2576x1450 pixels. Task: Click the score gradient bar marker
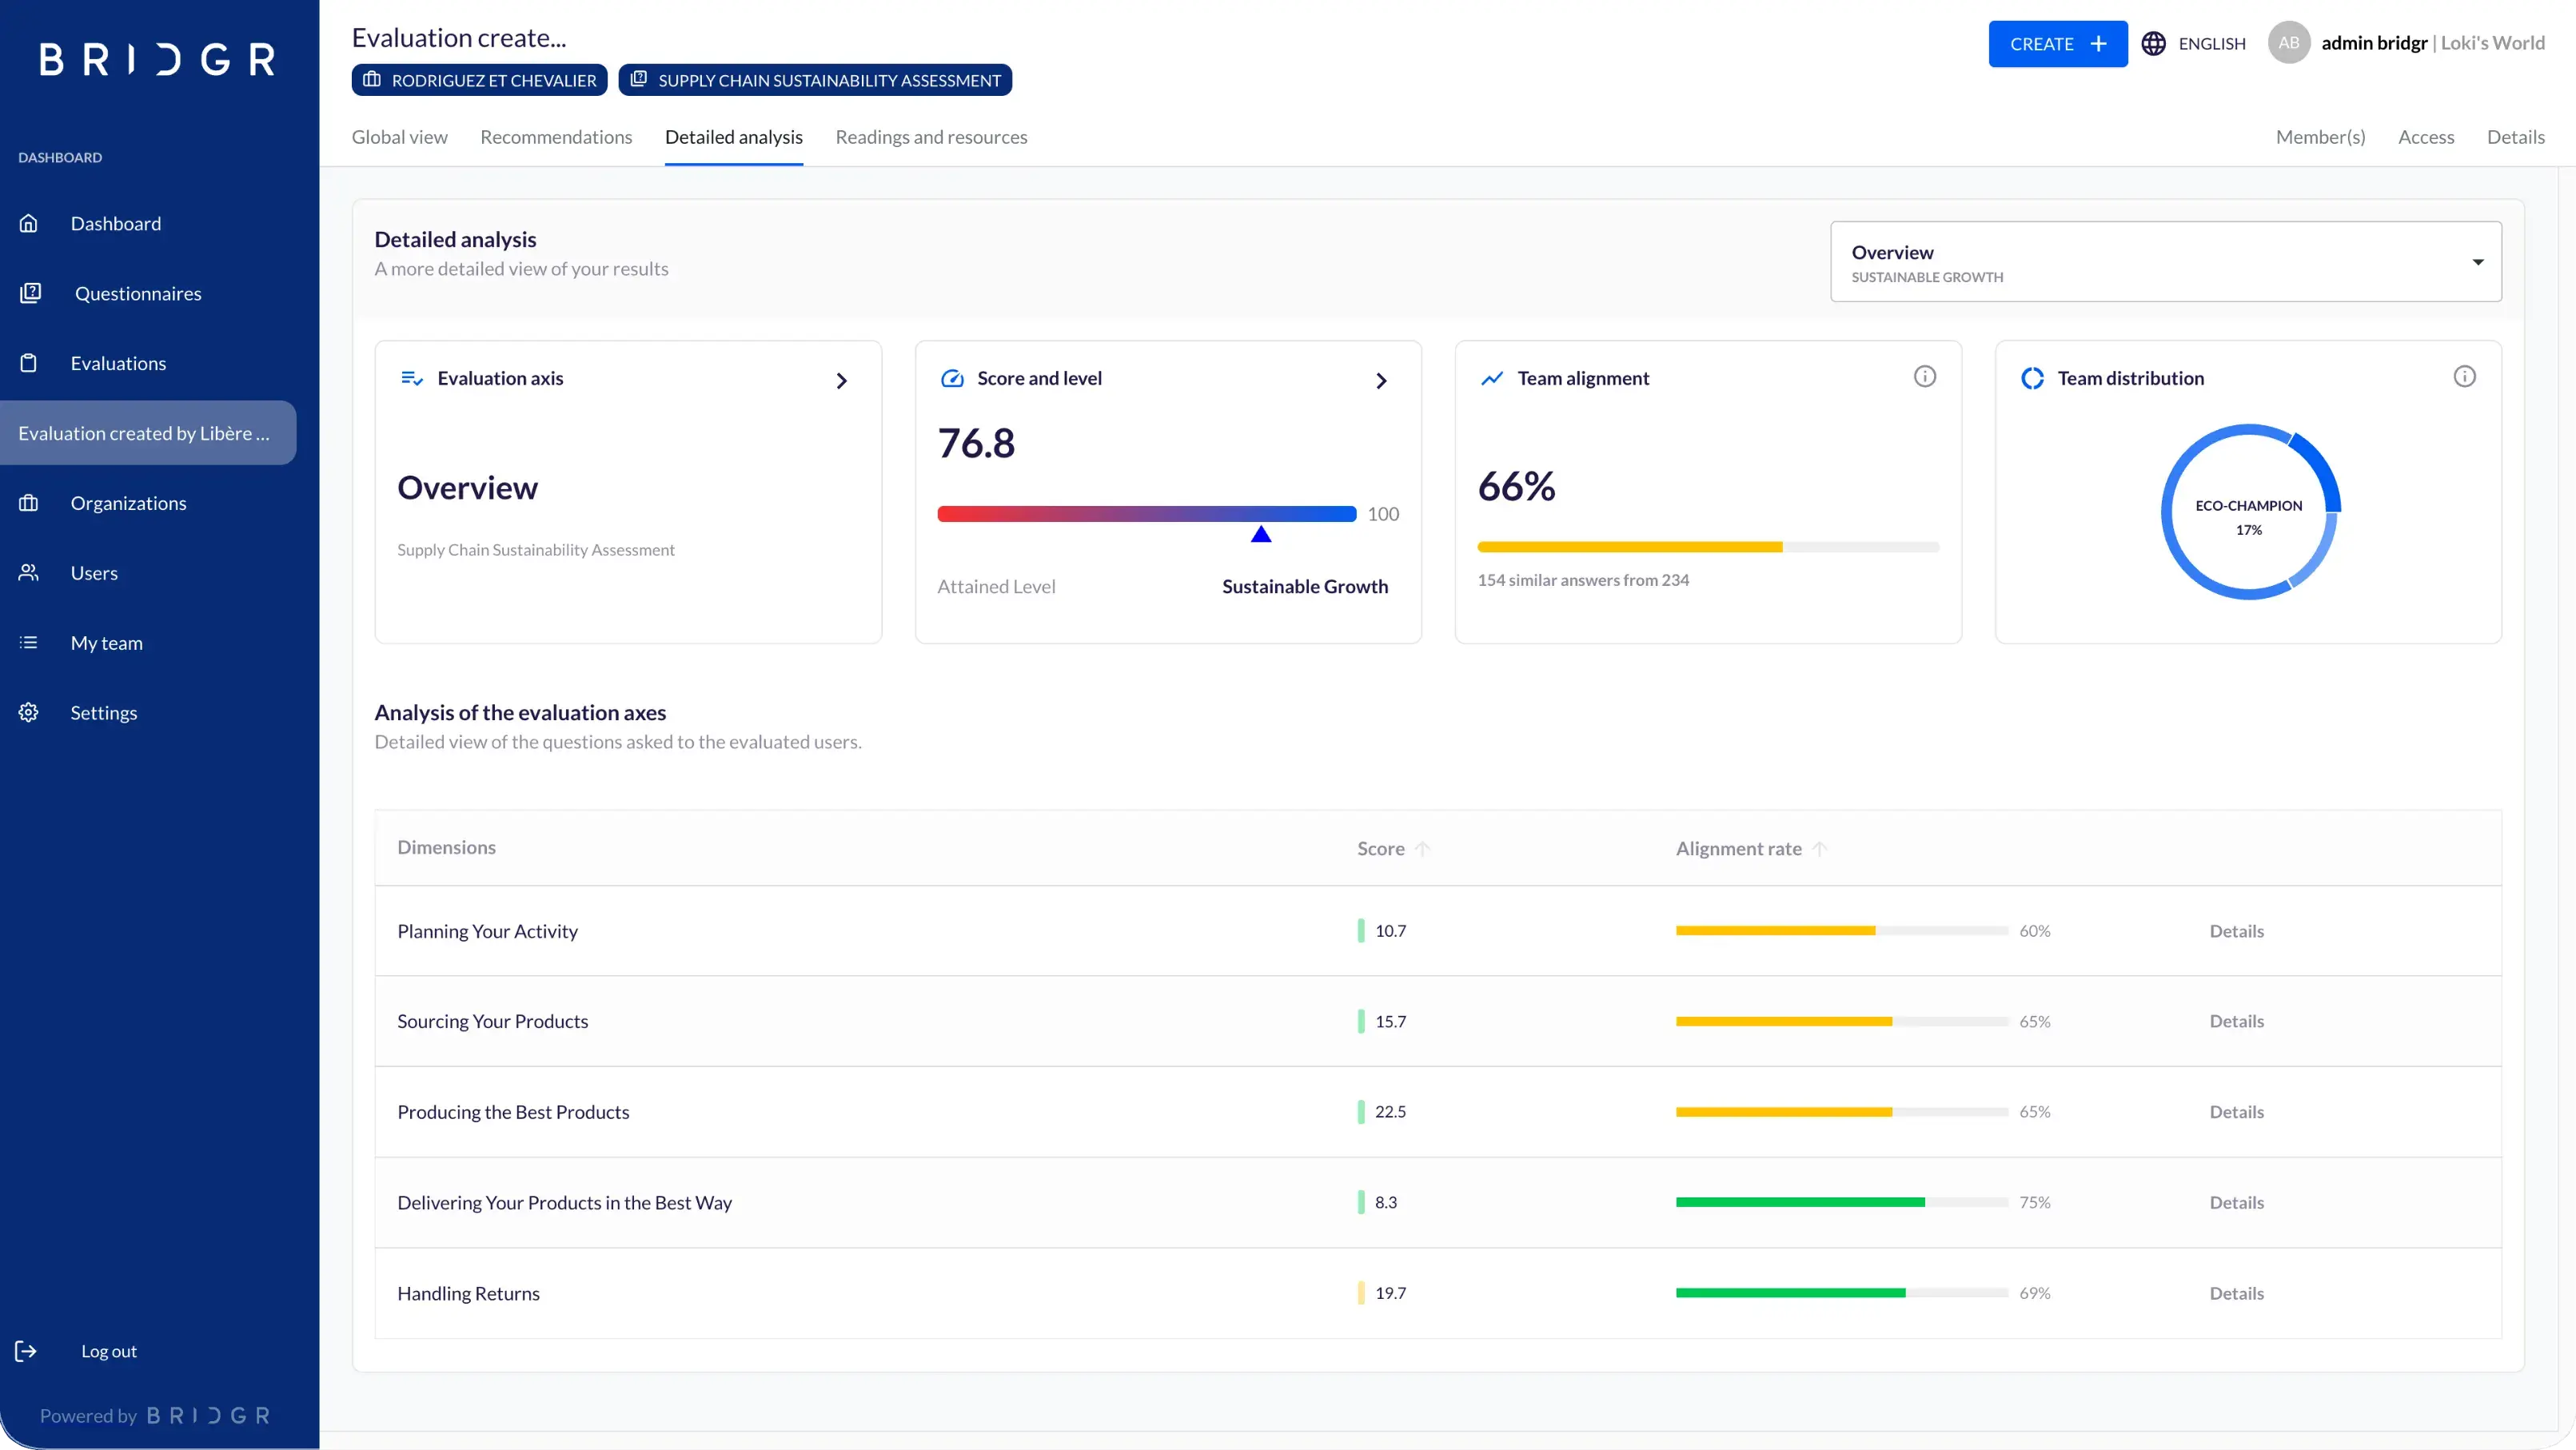(1261, 534)
